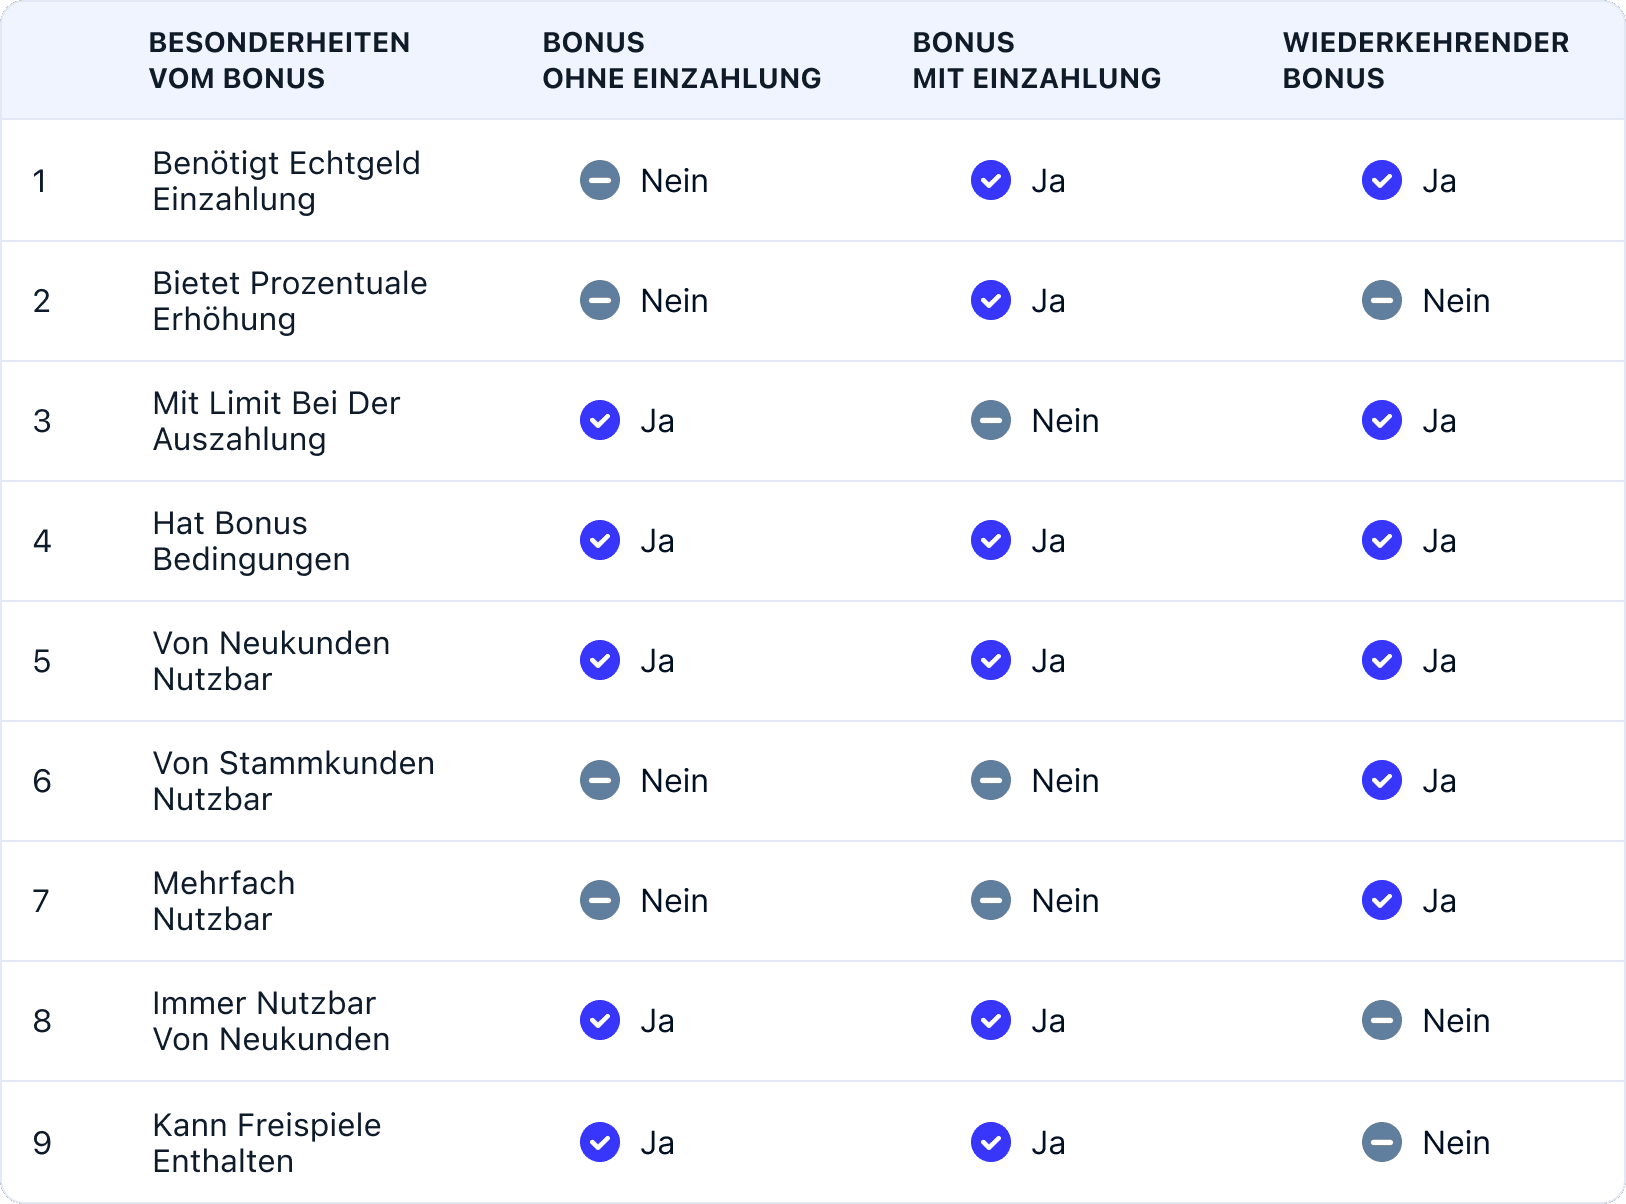1626x1204 pixels.
Task: Click minus icon for Wiederkehrender Bonus in Prozentuale Erhöhung row
Action: pos(1382,301)
